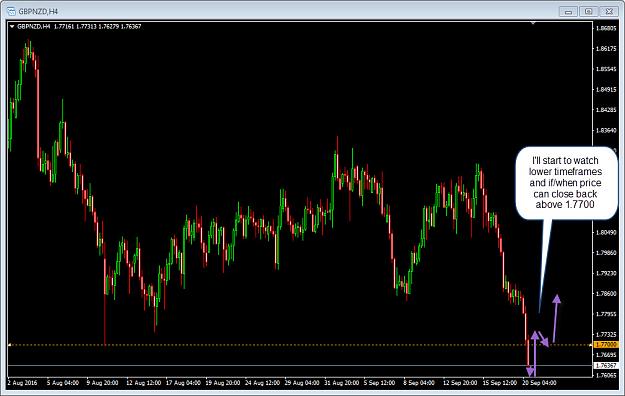Click price axis label 1.80490

(606, 232)
